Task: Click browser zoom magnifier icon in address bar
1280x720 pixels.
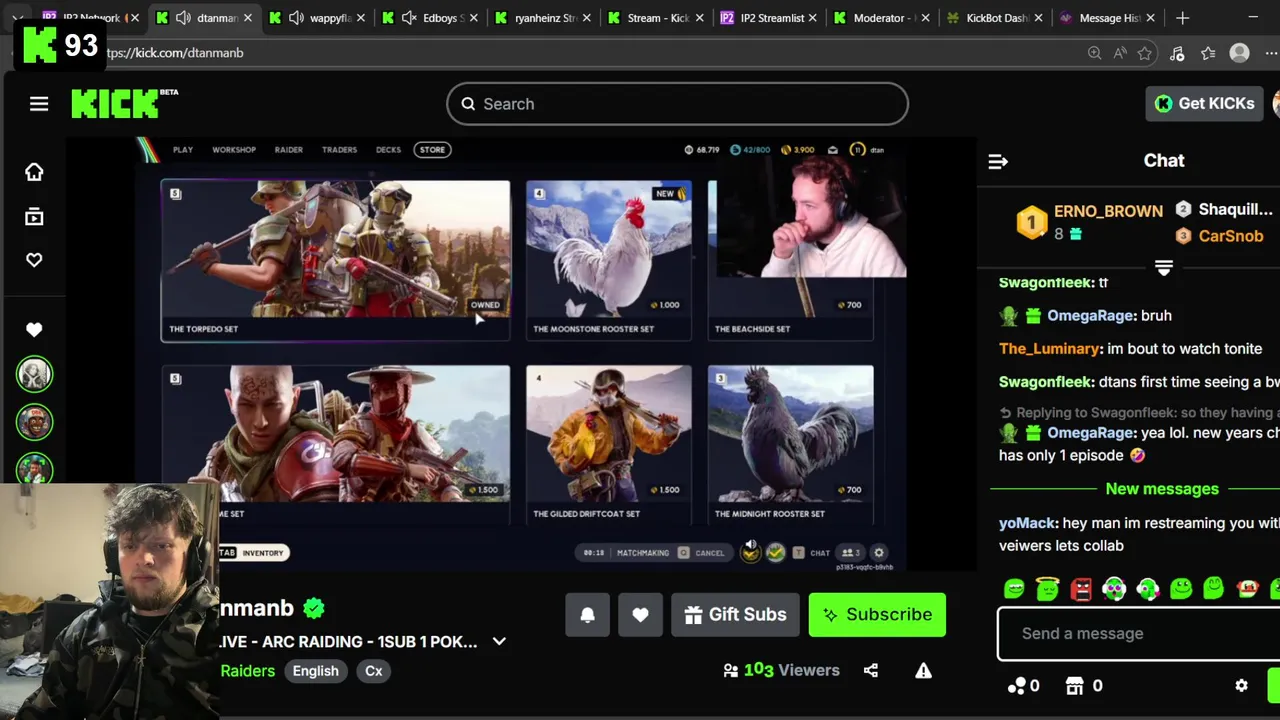Action: pos(1094,53)
